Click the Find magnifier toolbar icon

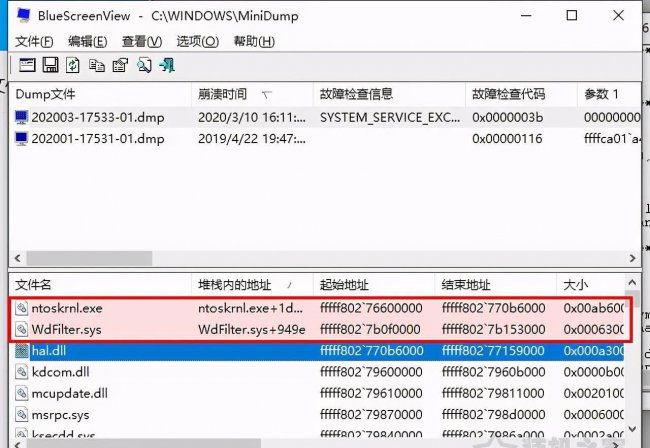[x=144, y=65]
